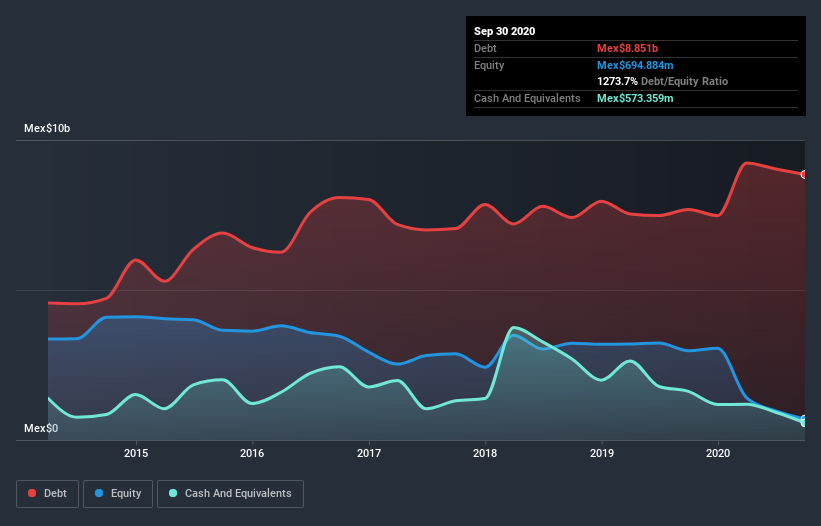Select the red Debt endpoint marker
The height and width of the screenshot is (526, 821).
point(804,174)
